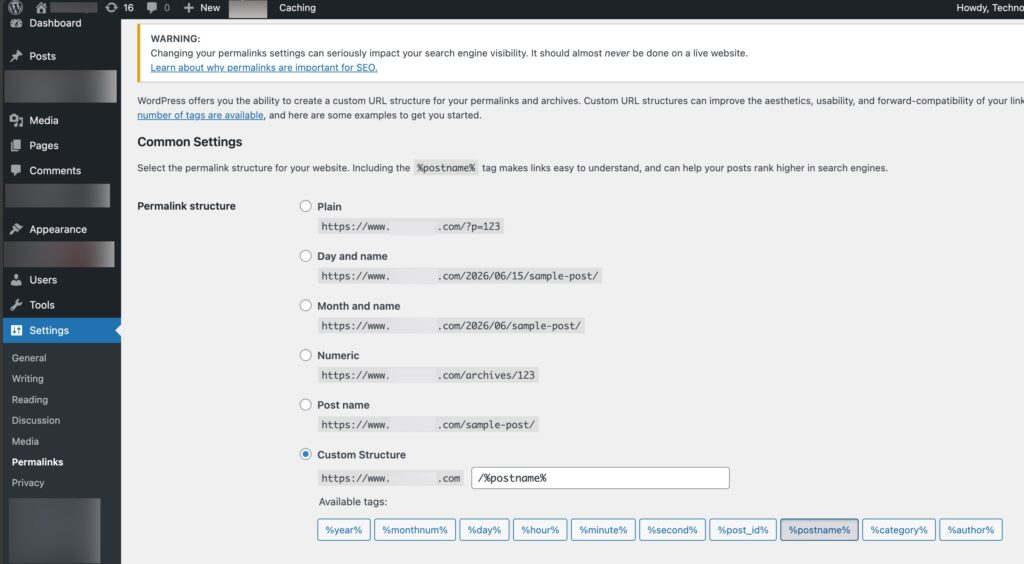The height and width of the screenshot is (564, 1024).
Task: Click the Tools wrench icon
Action: (16, 305)
